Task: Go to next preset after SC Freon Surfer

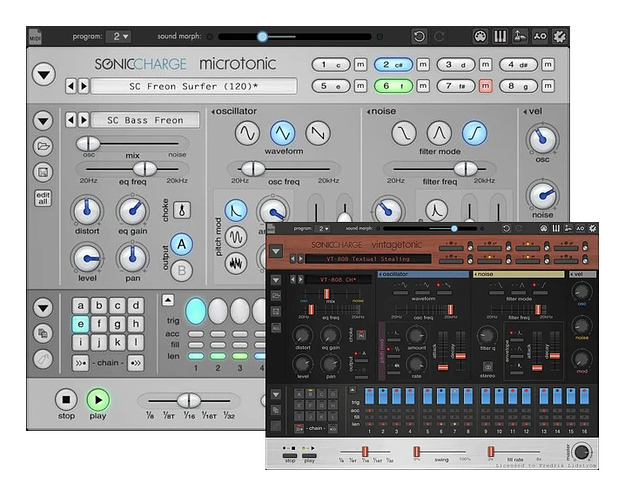Action: click(x=84, y=86)
